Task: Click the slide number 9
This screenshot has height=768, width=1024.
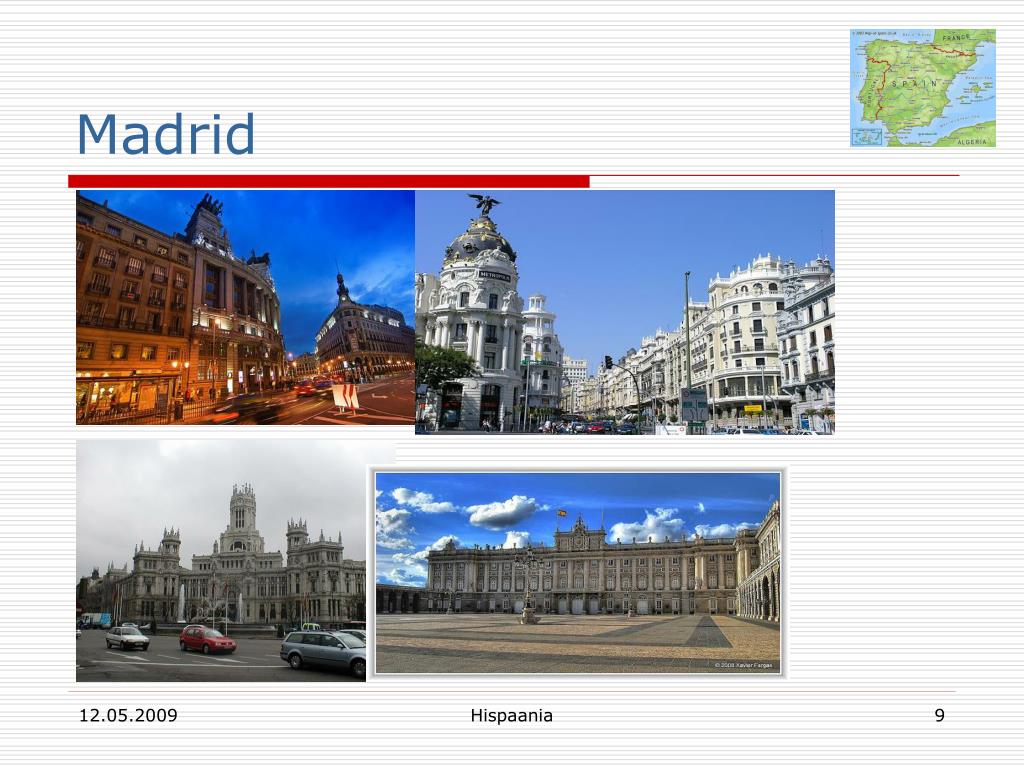Action: click(939, 715)
